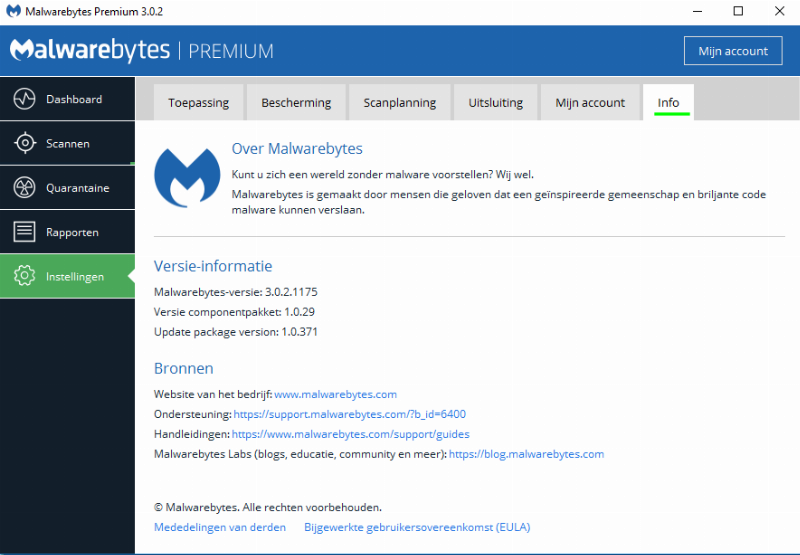This screenshot has width=800, height=555.
Task: Select the Scanplanning tab
Action: (399, 103)
